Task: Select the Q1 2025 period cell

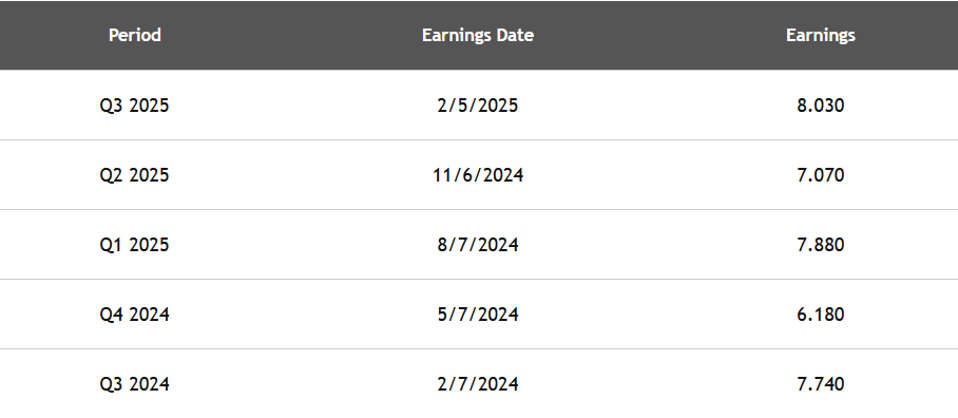Action: (134, 245)
